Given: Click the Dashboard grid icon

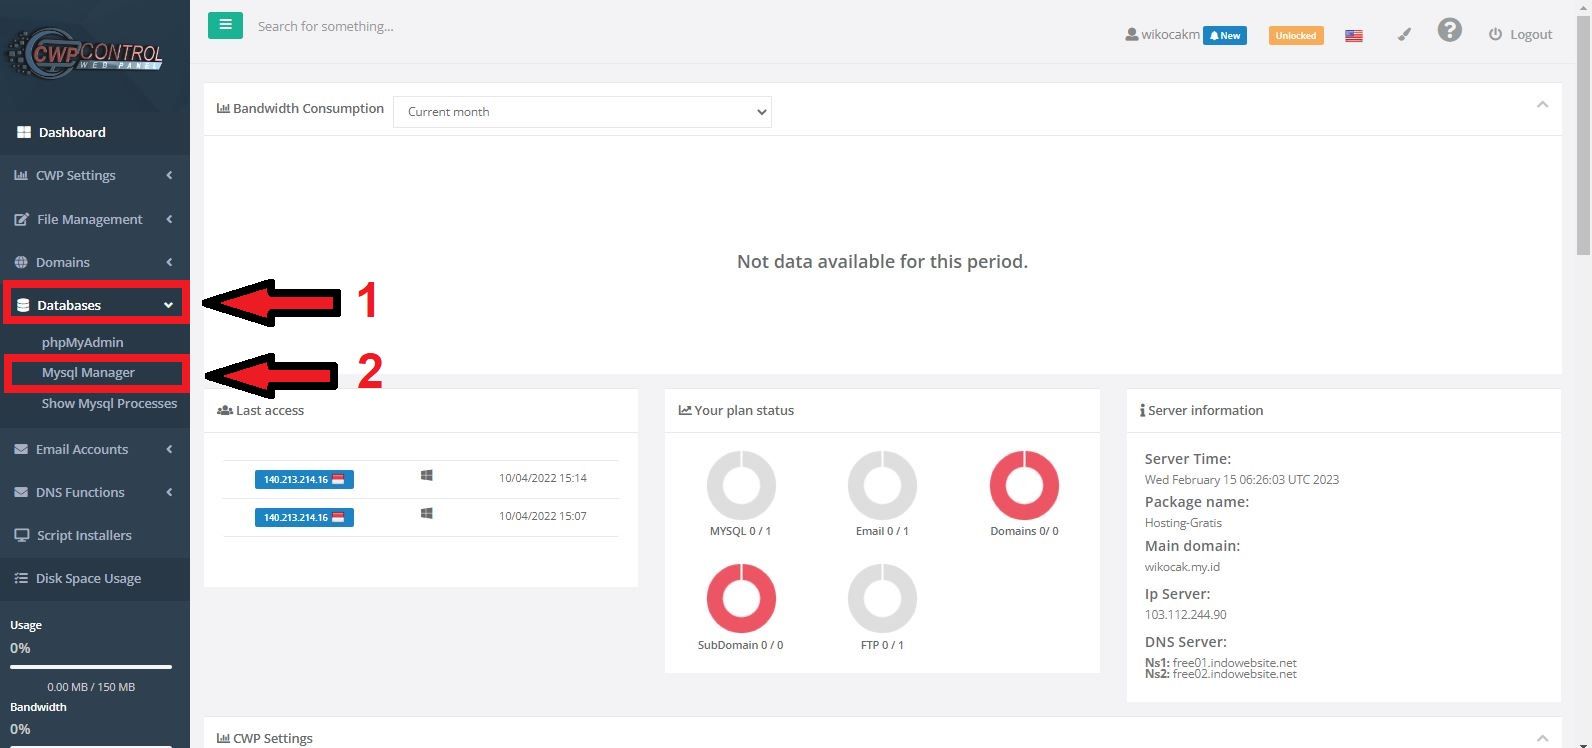Looking at the screenshot, I should coord(24,132).
